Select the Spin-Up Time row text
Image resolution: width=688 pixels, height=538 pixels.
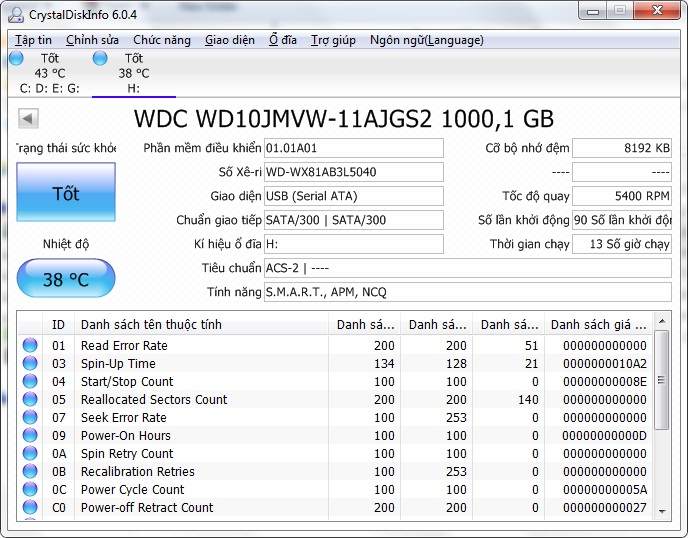pyautogui.click(x=118, y=364)
